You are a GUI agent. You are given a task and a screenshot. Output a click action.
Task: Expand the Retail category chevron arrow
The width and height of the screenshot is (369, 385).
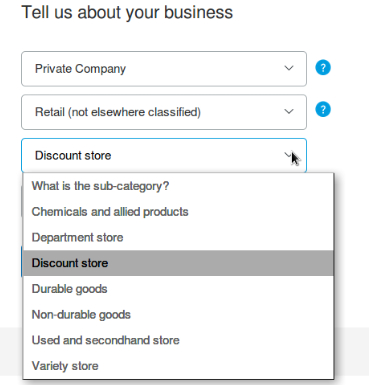pyautogui.click(x=289, y=112)
